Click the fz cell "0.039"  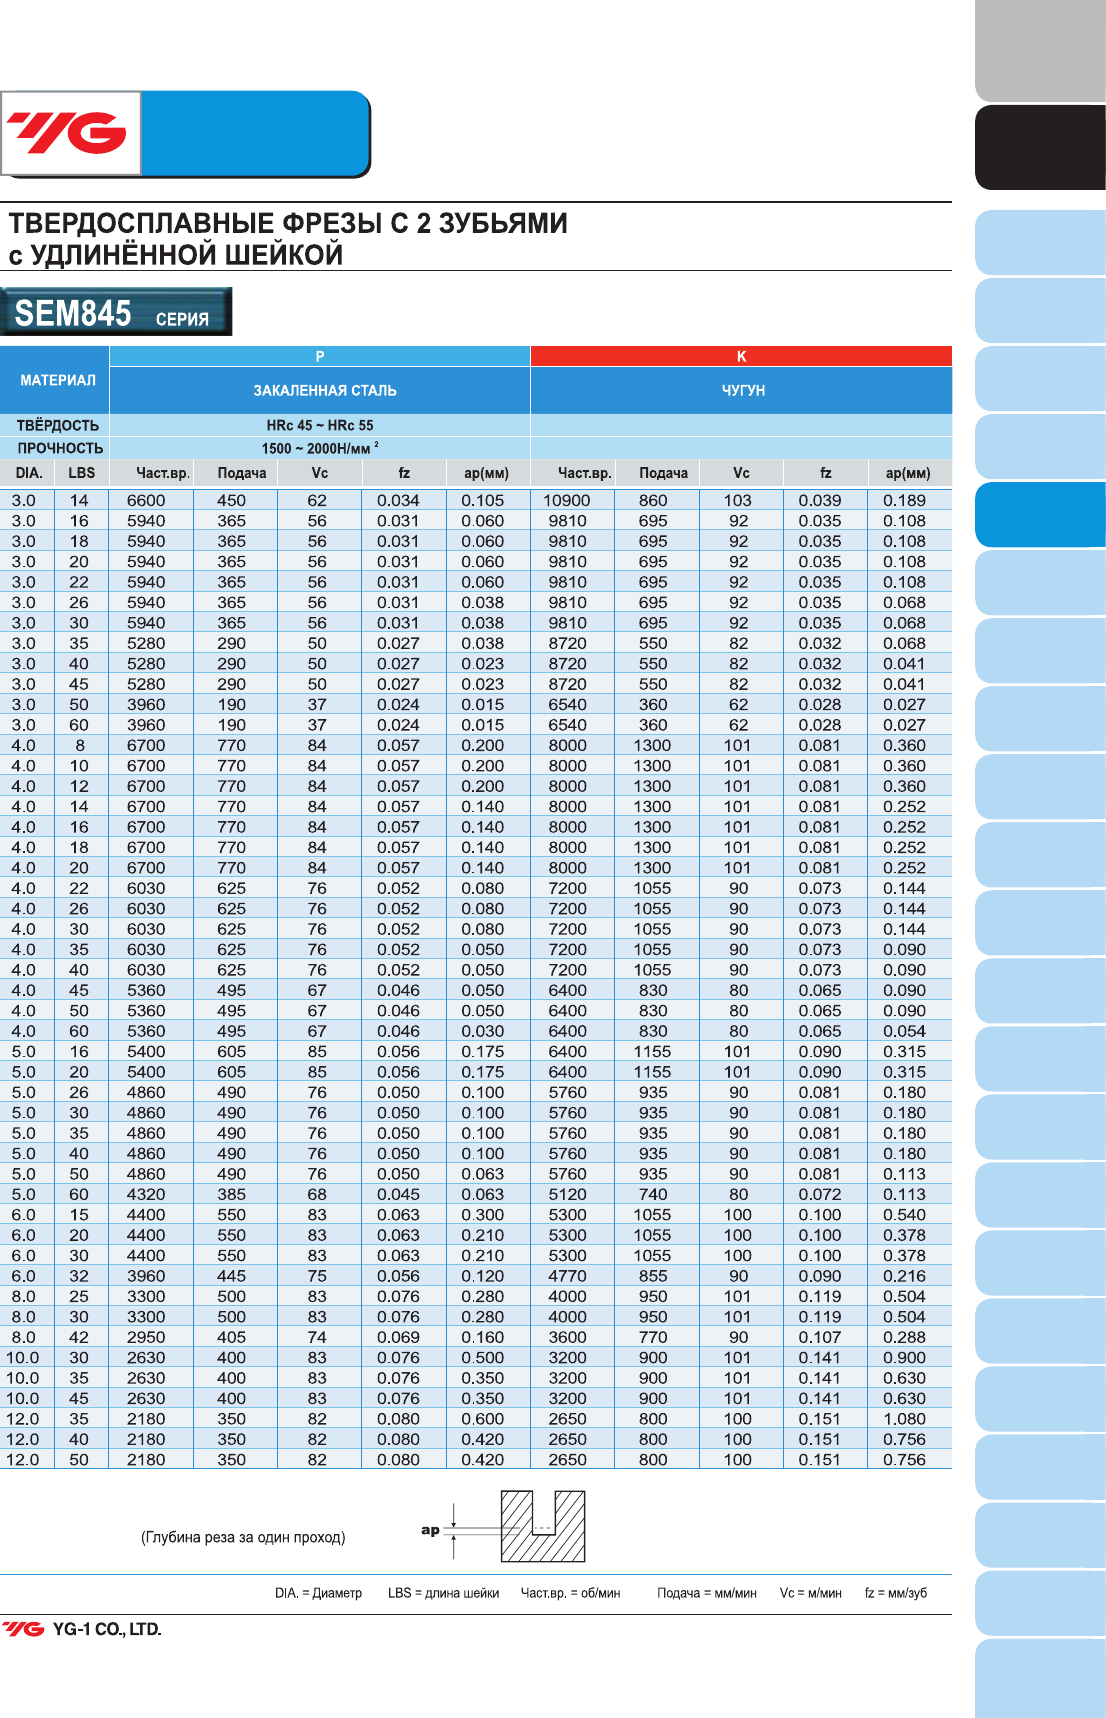820,500
